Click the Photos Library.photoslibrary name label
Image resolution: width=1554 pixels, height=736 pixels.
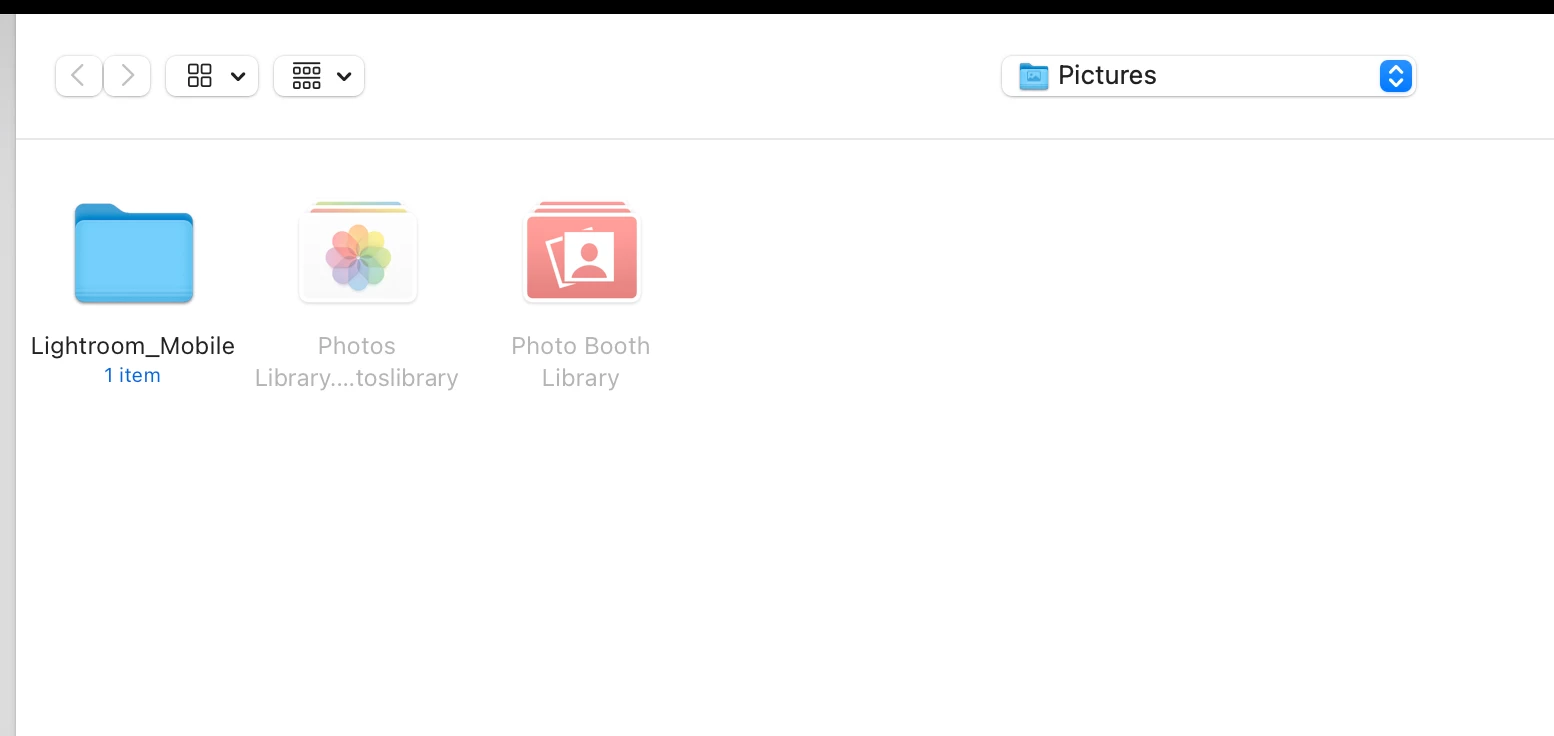357,362
